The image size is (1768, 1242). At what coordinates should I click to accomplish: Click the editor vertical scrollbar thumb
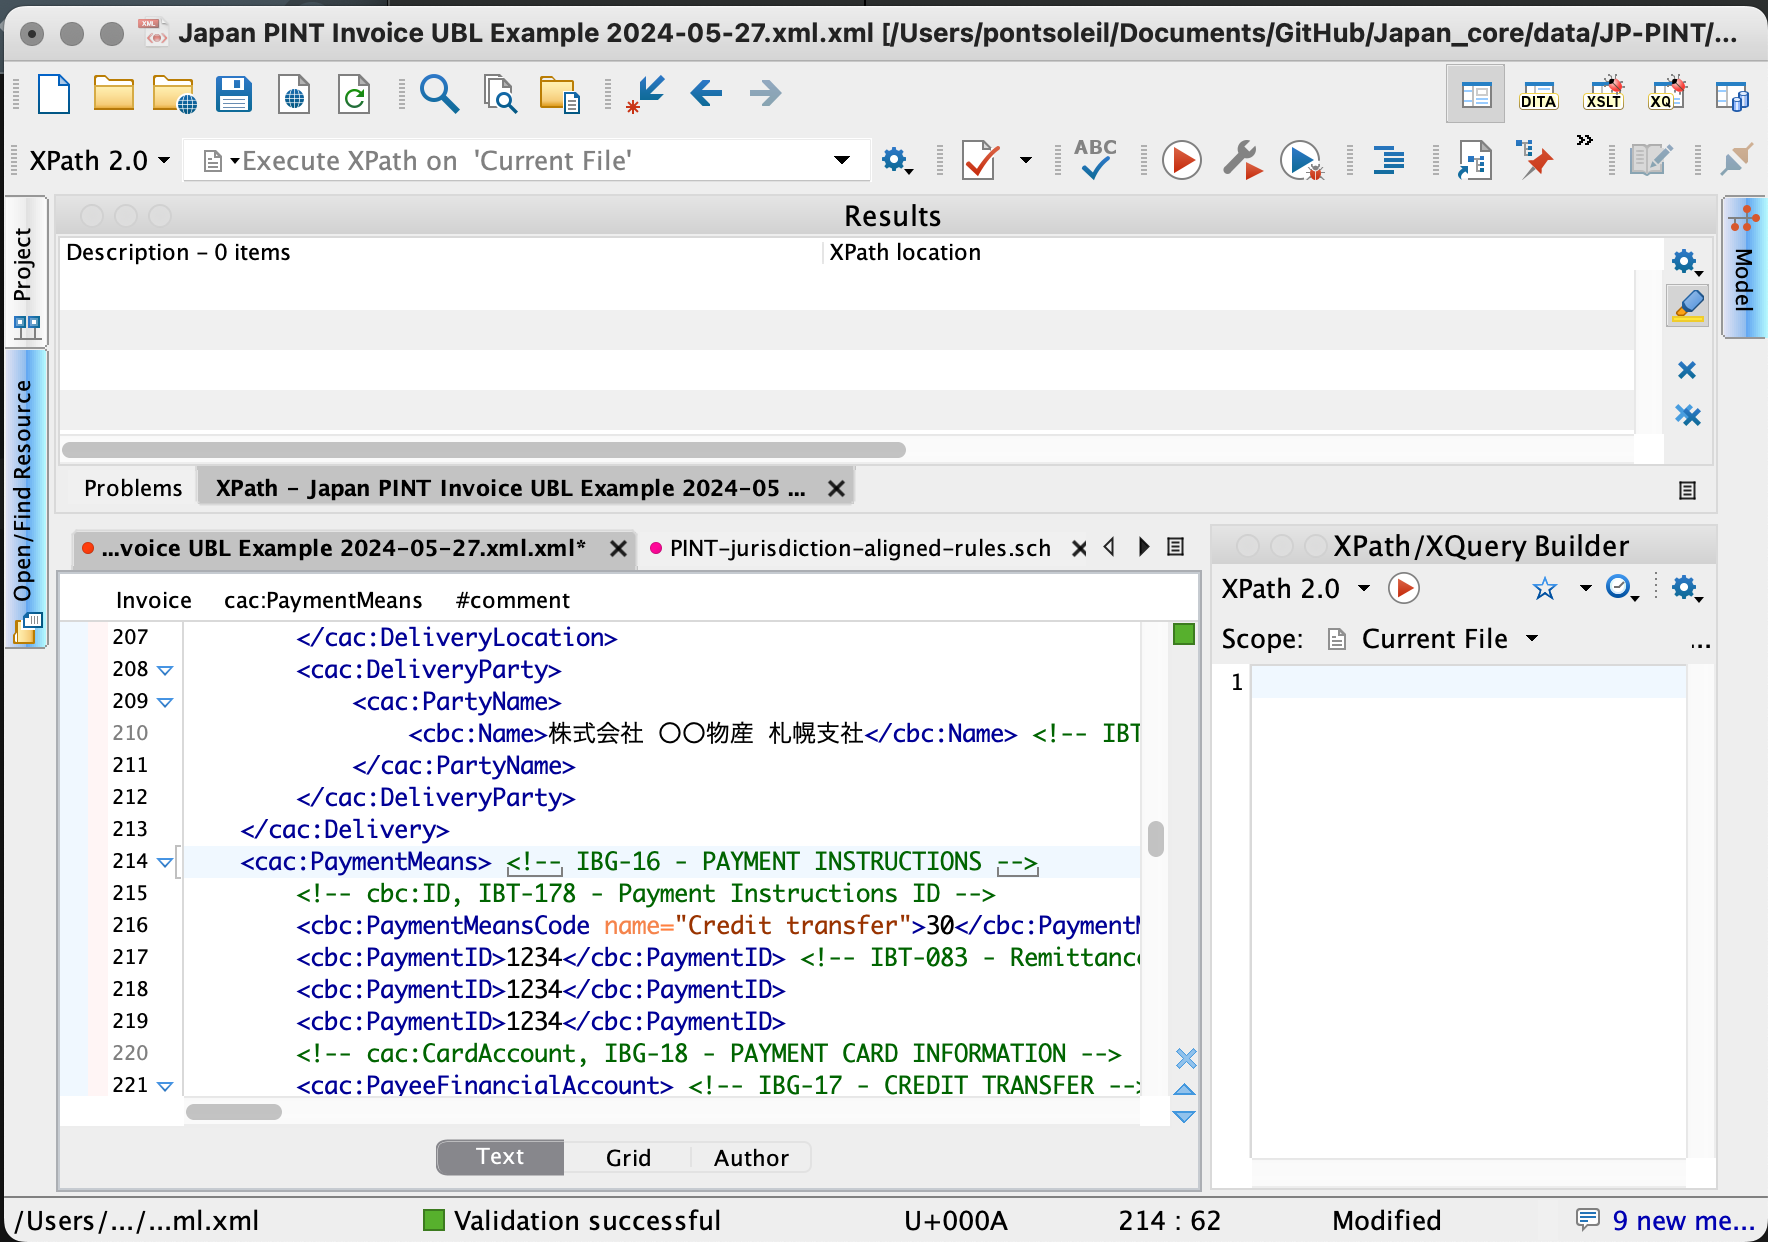[1156, 839]
